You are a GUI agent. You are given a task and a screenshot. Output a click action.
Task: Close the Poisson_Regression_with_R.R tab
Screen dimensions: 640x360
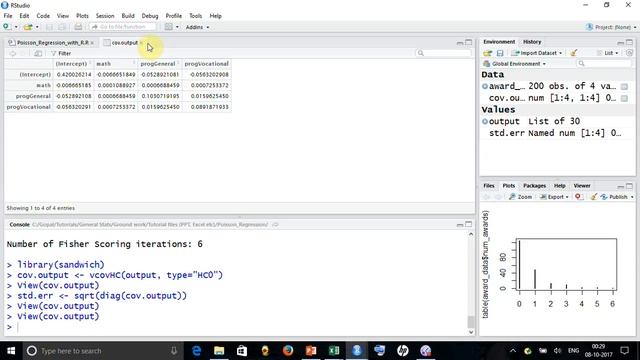tap(92, 43)
